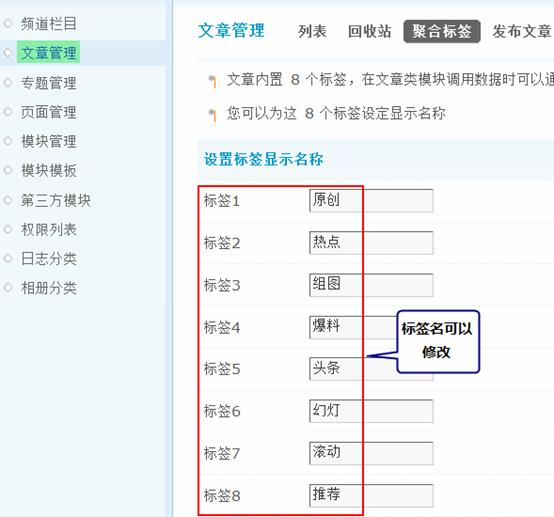Open 日志分类 sidebar item
The height and width of the screenshot is (517, 554).
[x=49, y=259]
